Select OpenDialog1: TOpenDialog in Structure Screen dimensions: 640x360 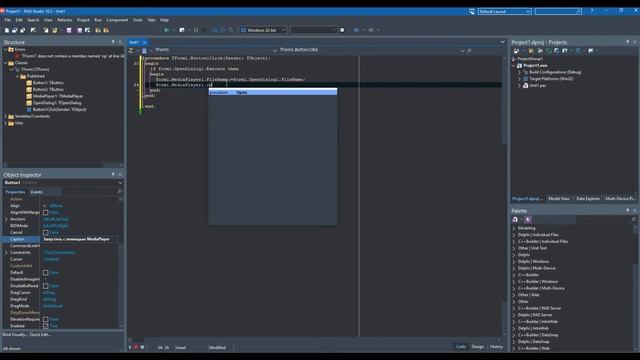(x=57, y=103)
